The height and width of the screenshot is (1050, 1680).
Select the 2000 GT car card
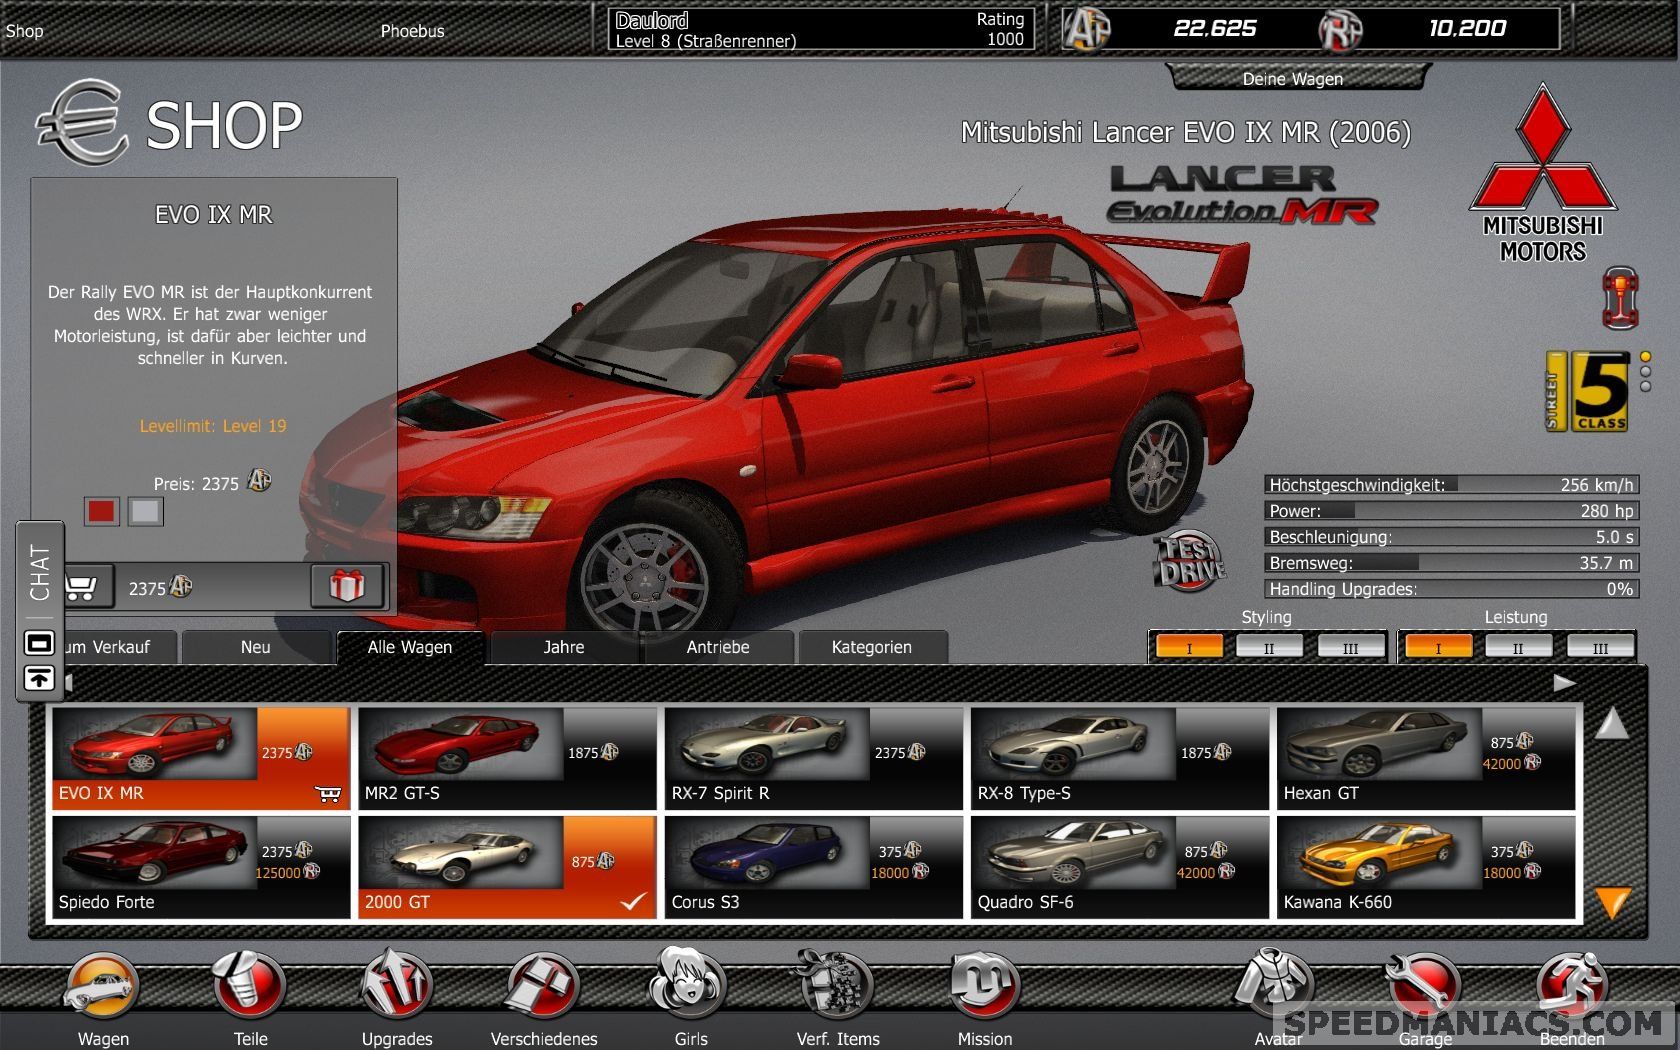pyautogui.click(x=507, y=867)
